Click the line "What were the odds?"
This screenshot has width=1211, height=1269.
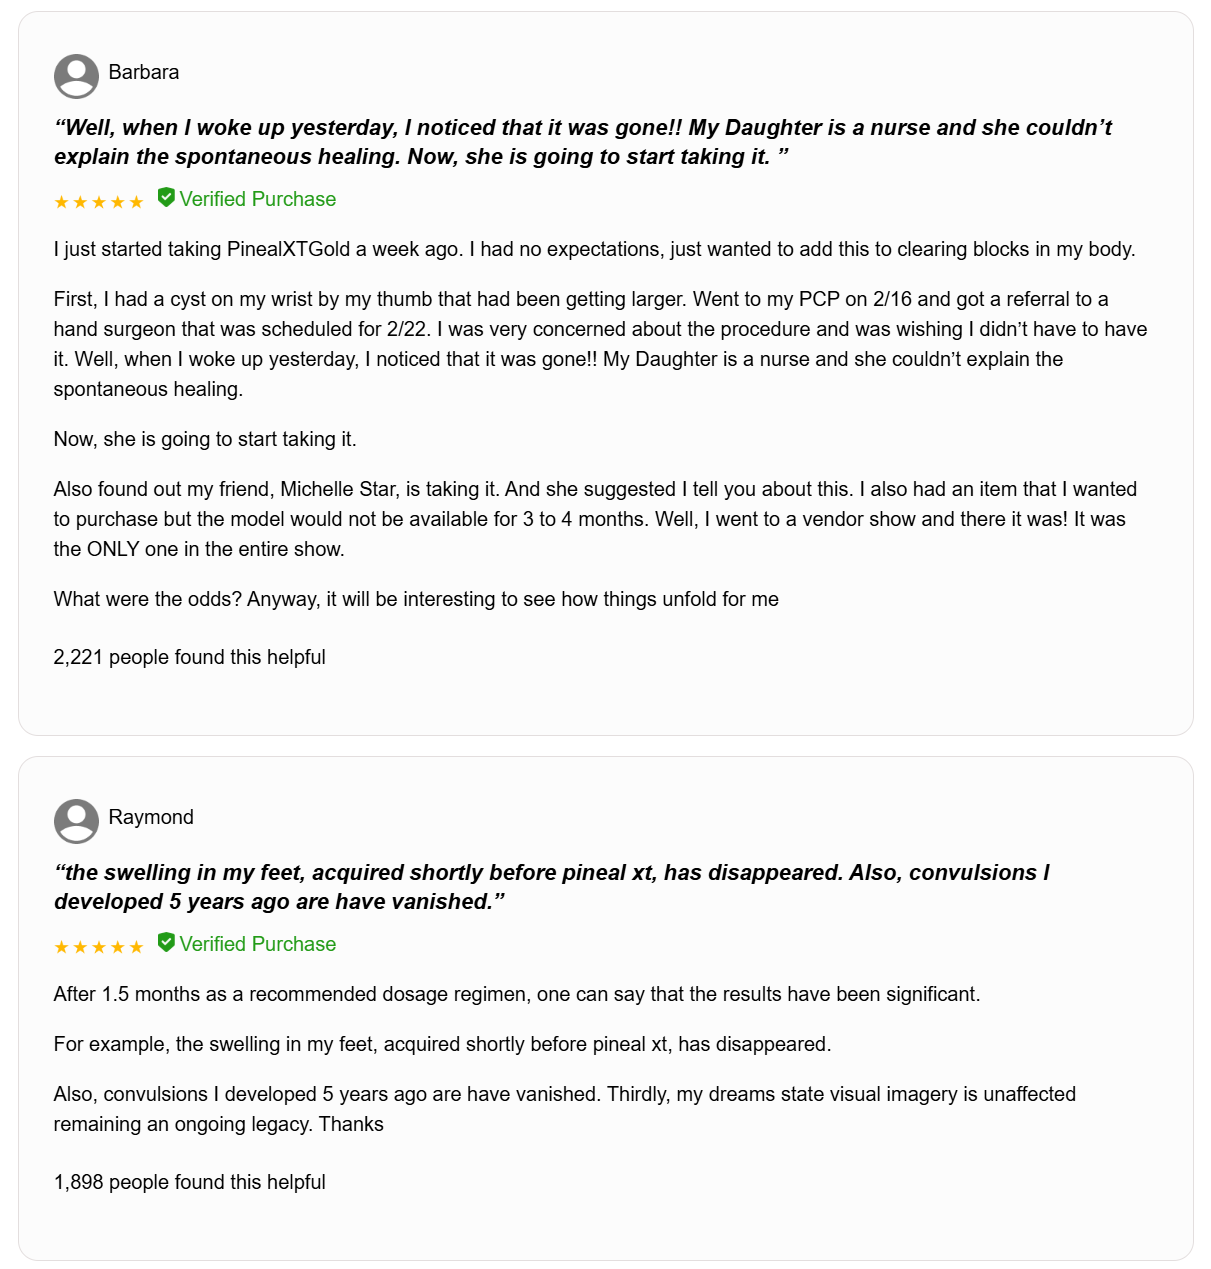[x=416, y=599]
